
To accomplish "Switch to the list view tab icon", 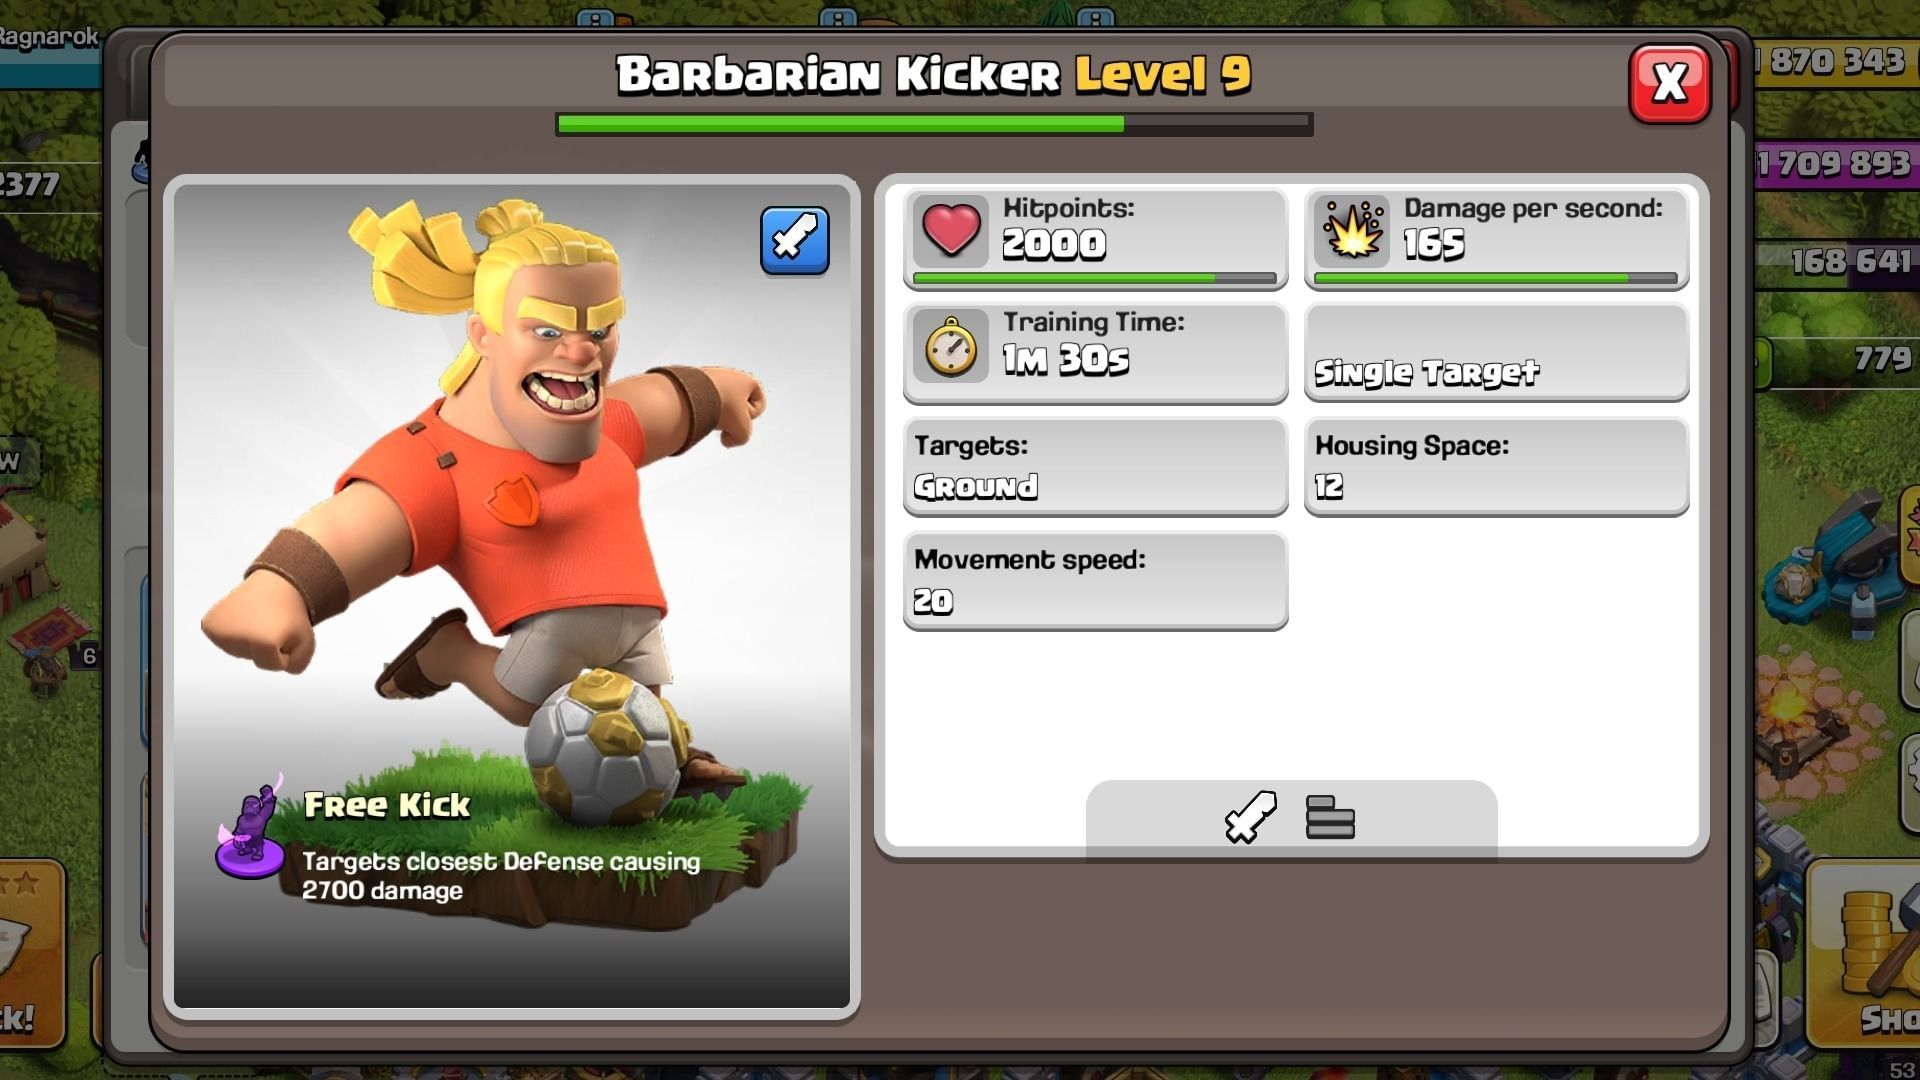I will pos(1330,817).
